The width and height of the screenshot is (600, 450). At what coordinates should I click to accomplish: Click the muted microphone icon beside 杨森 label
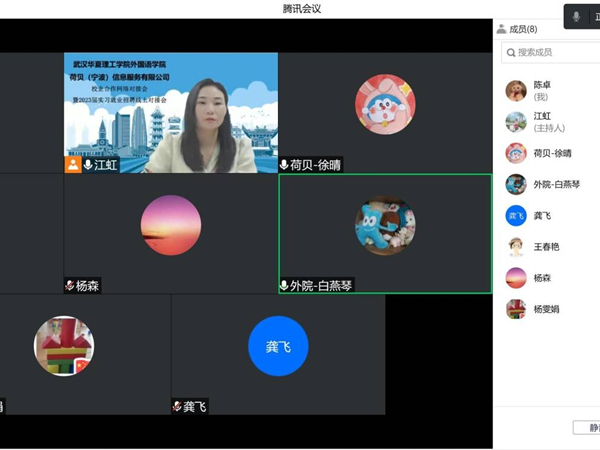pos(69,285)
